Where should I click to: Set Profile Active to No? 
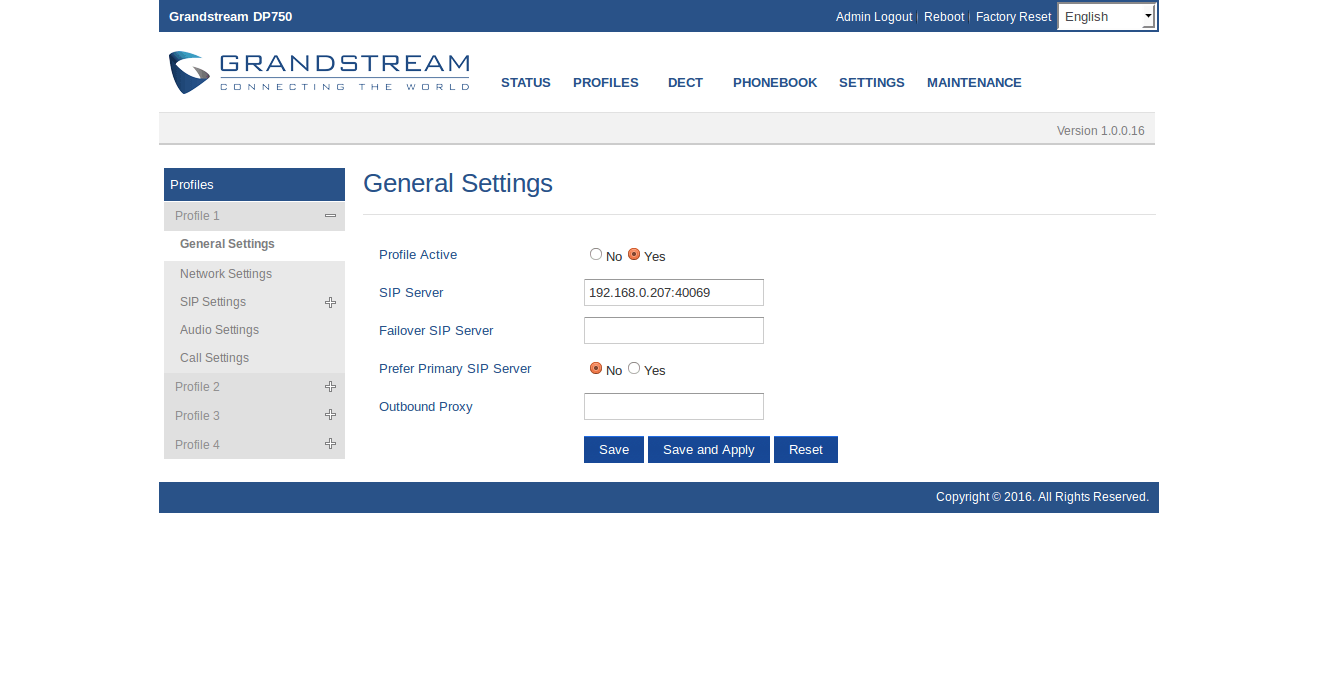(596, 254)
